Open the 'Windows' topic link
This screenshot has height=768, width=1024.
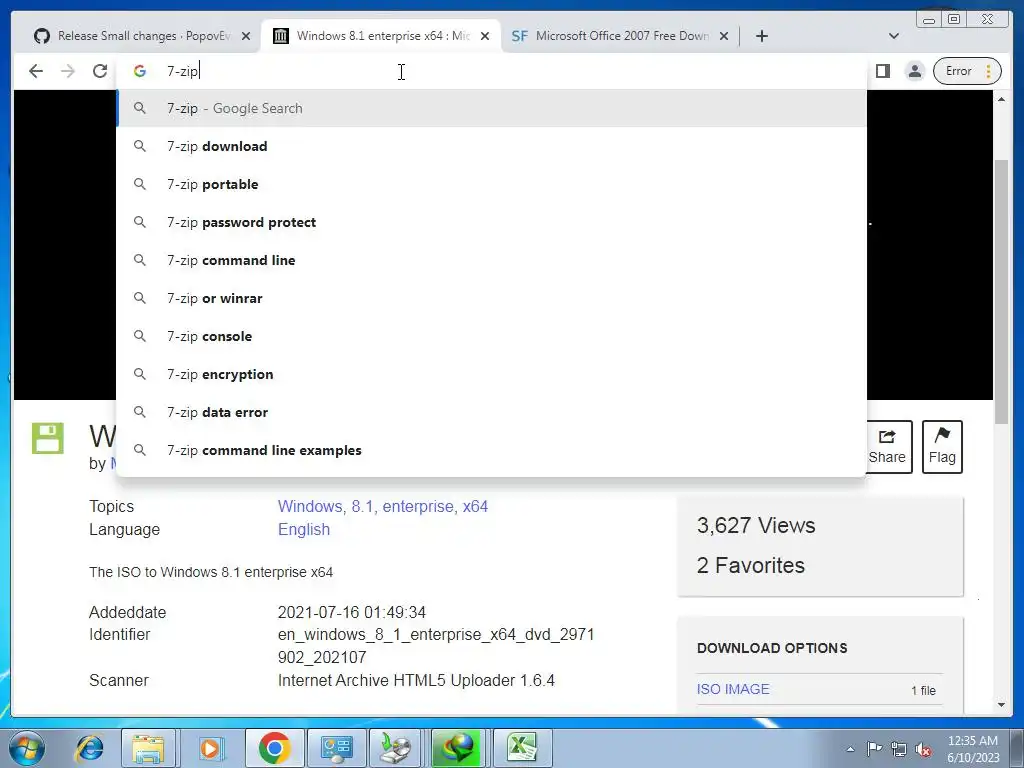coord(310,507)
